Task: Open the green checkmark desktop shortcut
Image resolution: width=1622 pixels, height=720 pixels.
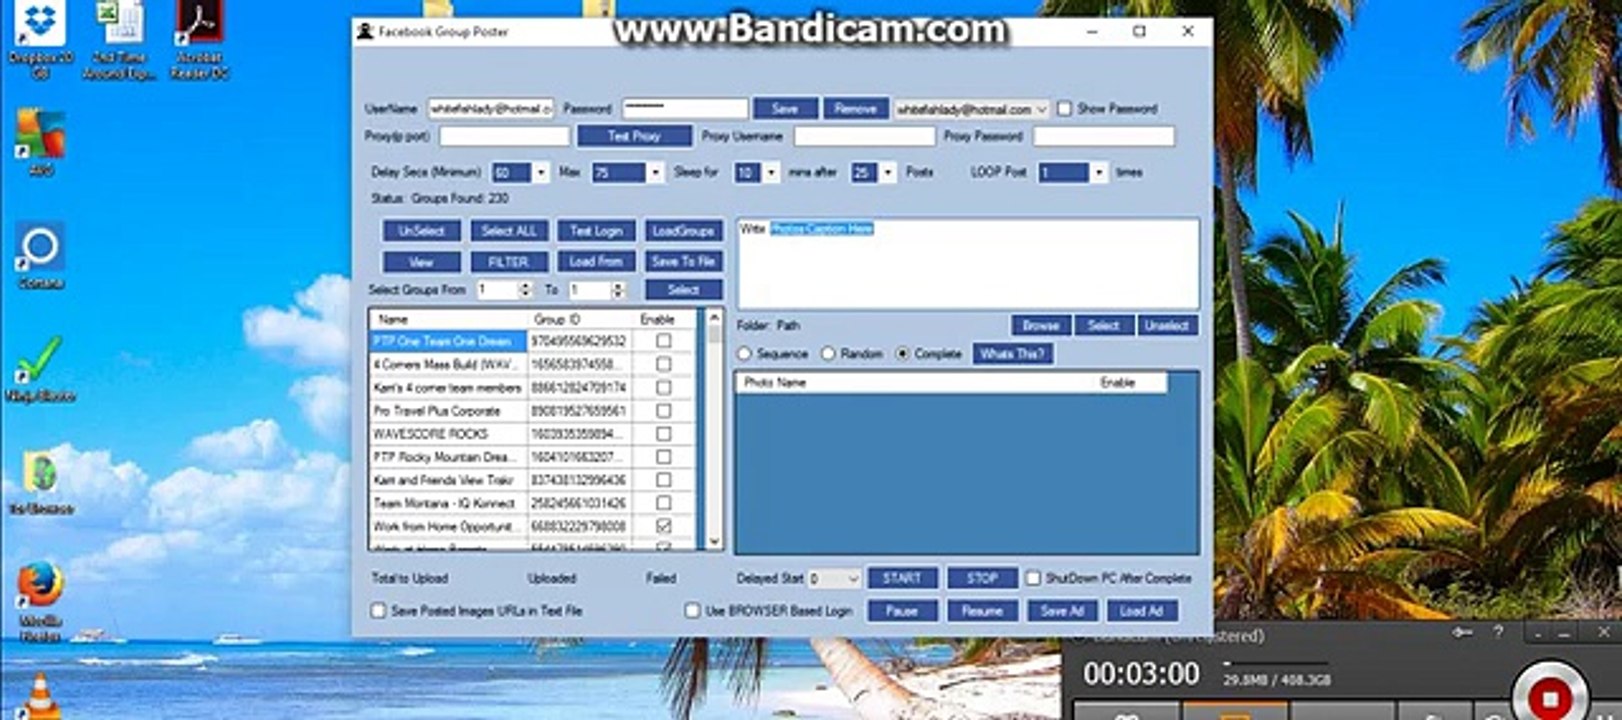Action: (41, 368)
